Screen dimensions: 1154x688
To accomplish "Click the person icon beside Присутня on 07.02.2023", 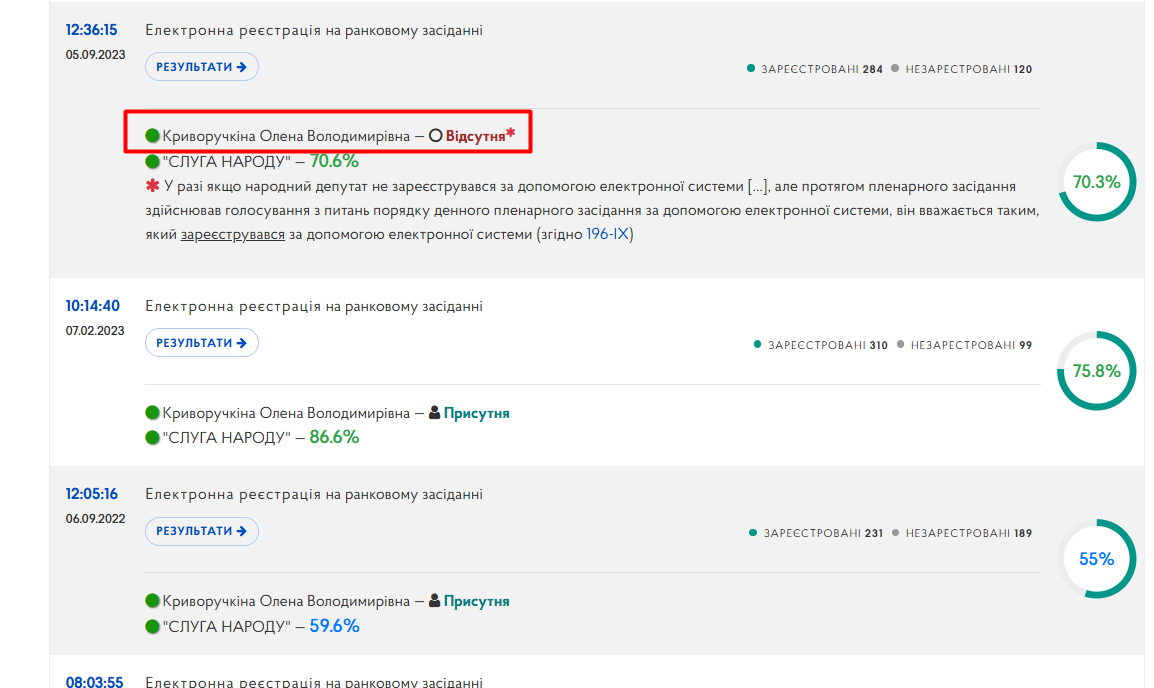I will pyautogui.click(x=434, y=413).
